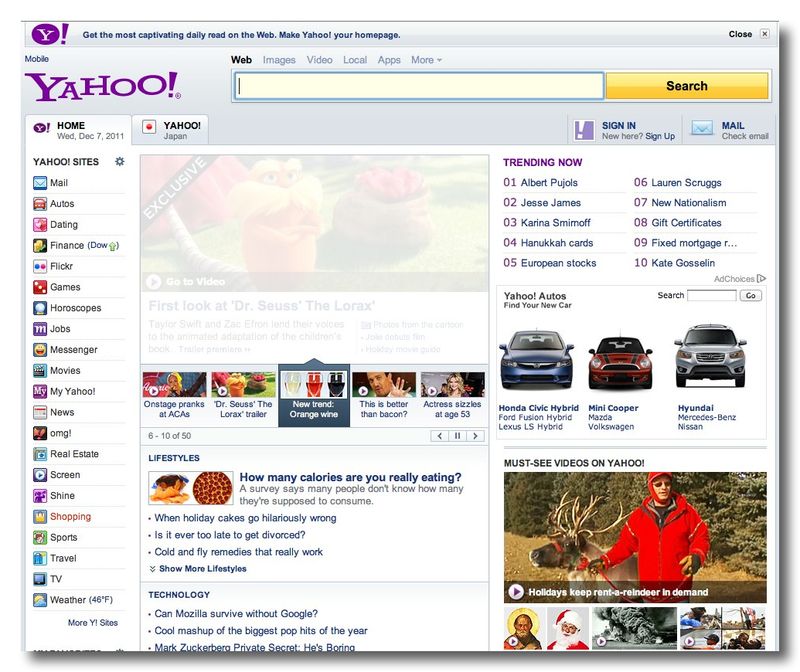The image size is (800, 672).
Task: Open the Dating heart icon
Action: click(x=40, y=225)
